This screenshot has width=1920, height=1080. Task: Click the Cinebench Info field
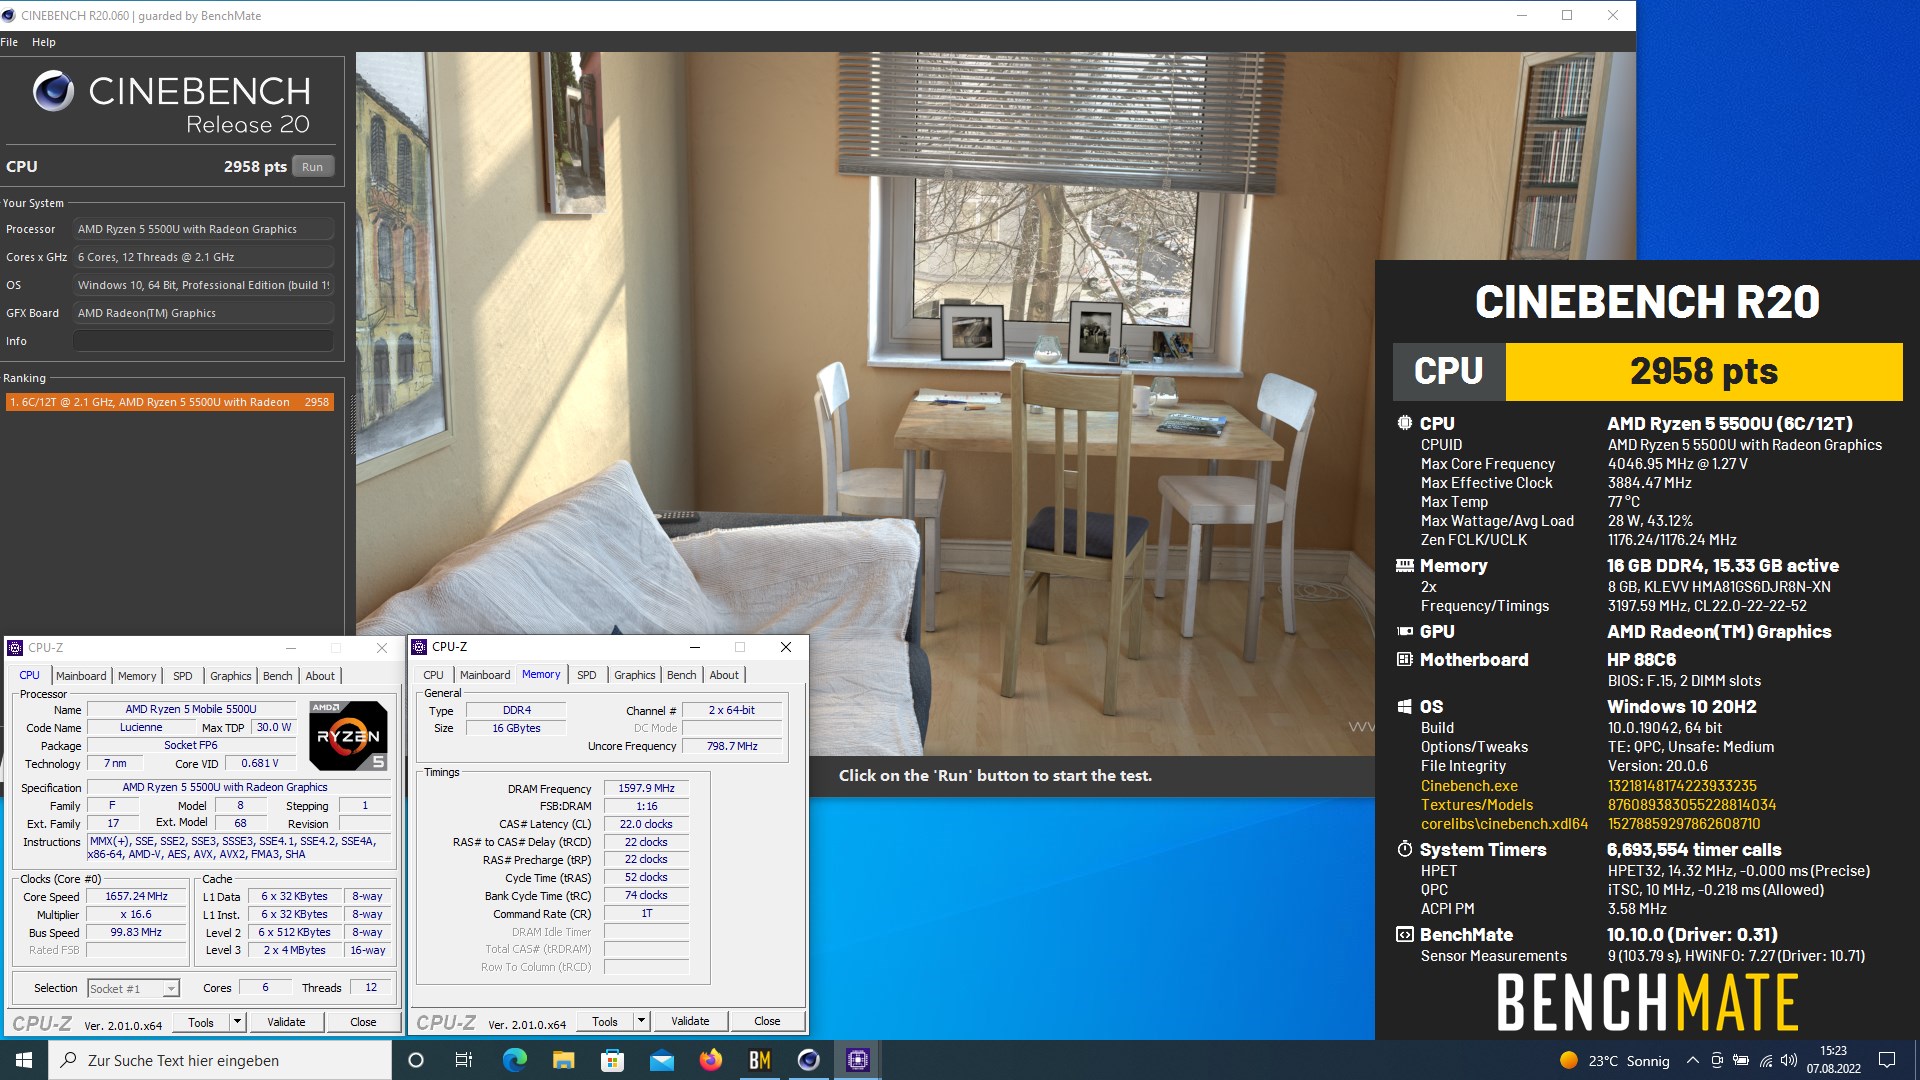(203, 341)
